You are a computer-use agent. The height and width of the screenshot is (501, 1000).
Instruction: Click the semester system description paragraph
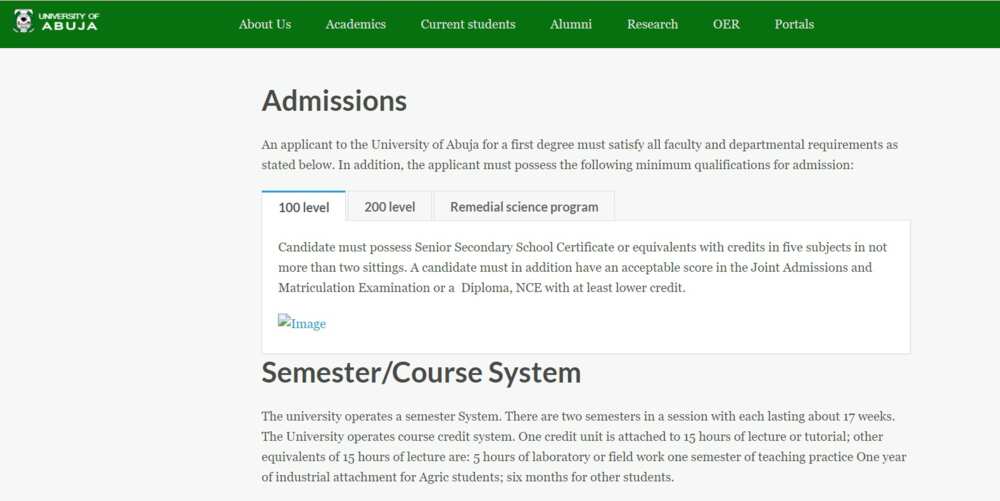pos(584,446)
